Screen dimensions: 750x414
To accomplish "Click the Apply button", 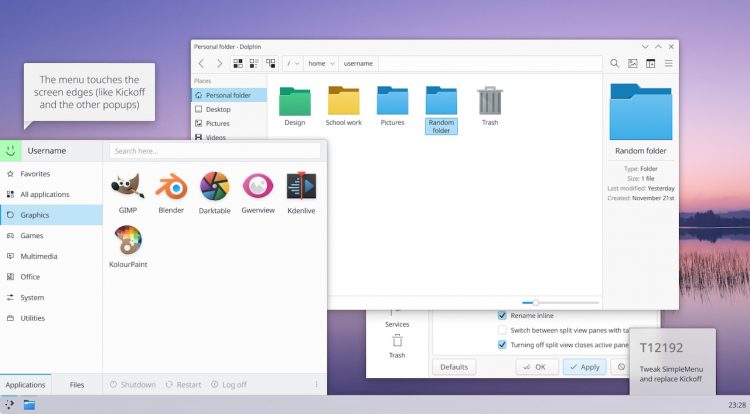I will tap(585, 367).
